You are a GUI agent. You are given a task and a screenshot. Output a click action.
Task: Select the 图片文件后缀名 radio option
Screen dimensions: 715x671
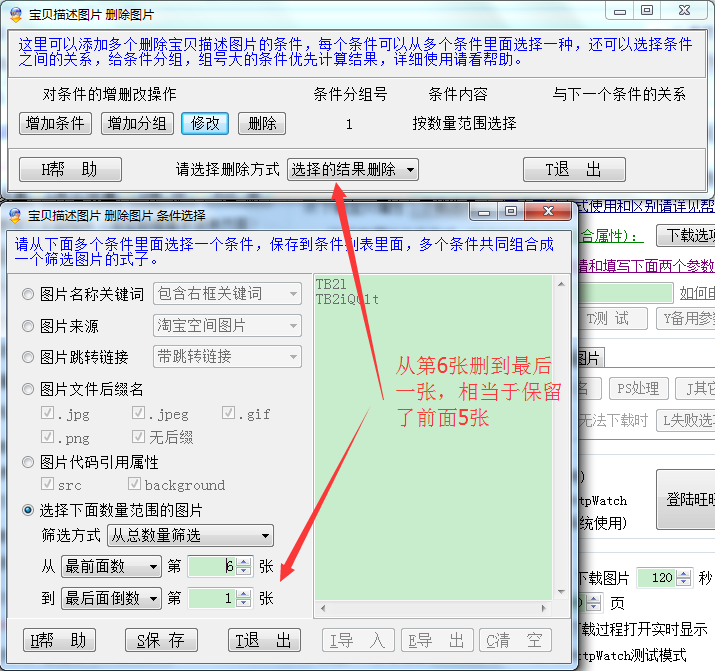pos(28,389)
